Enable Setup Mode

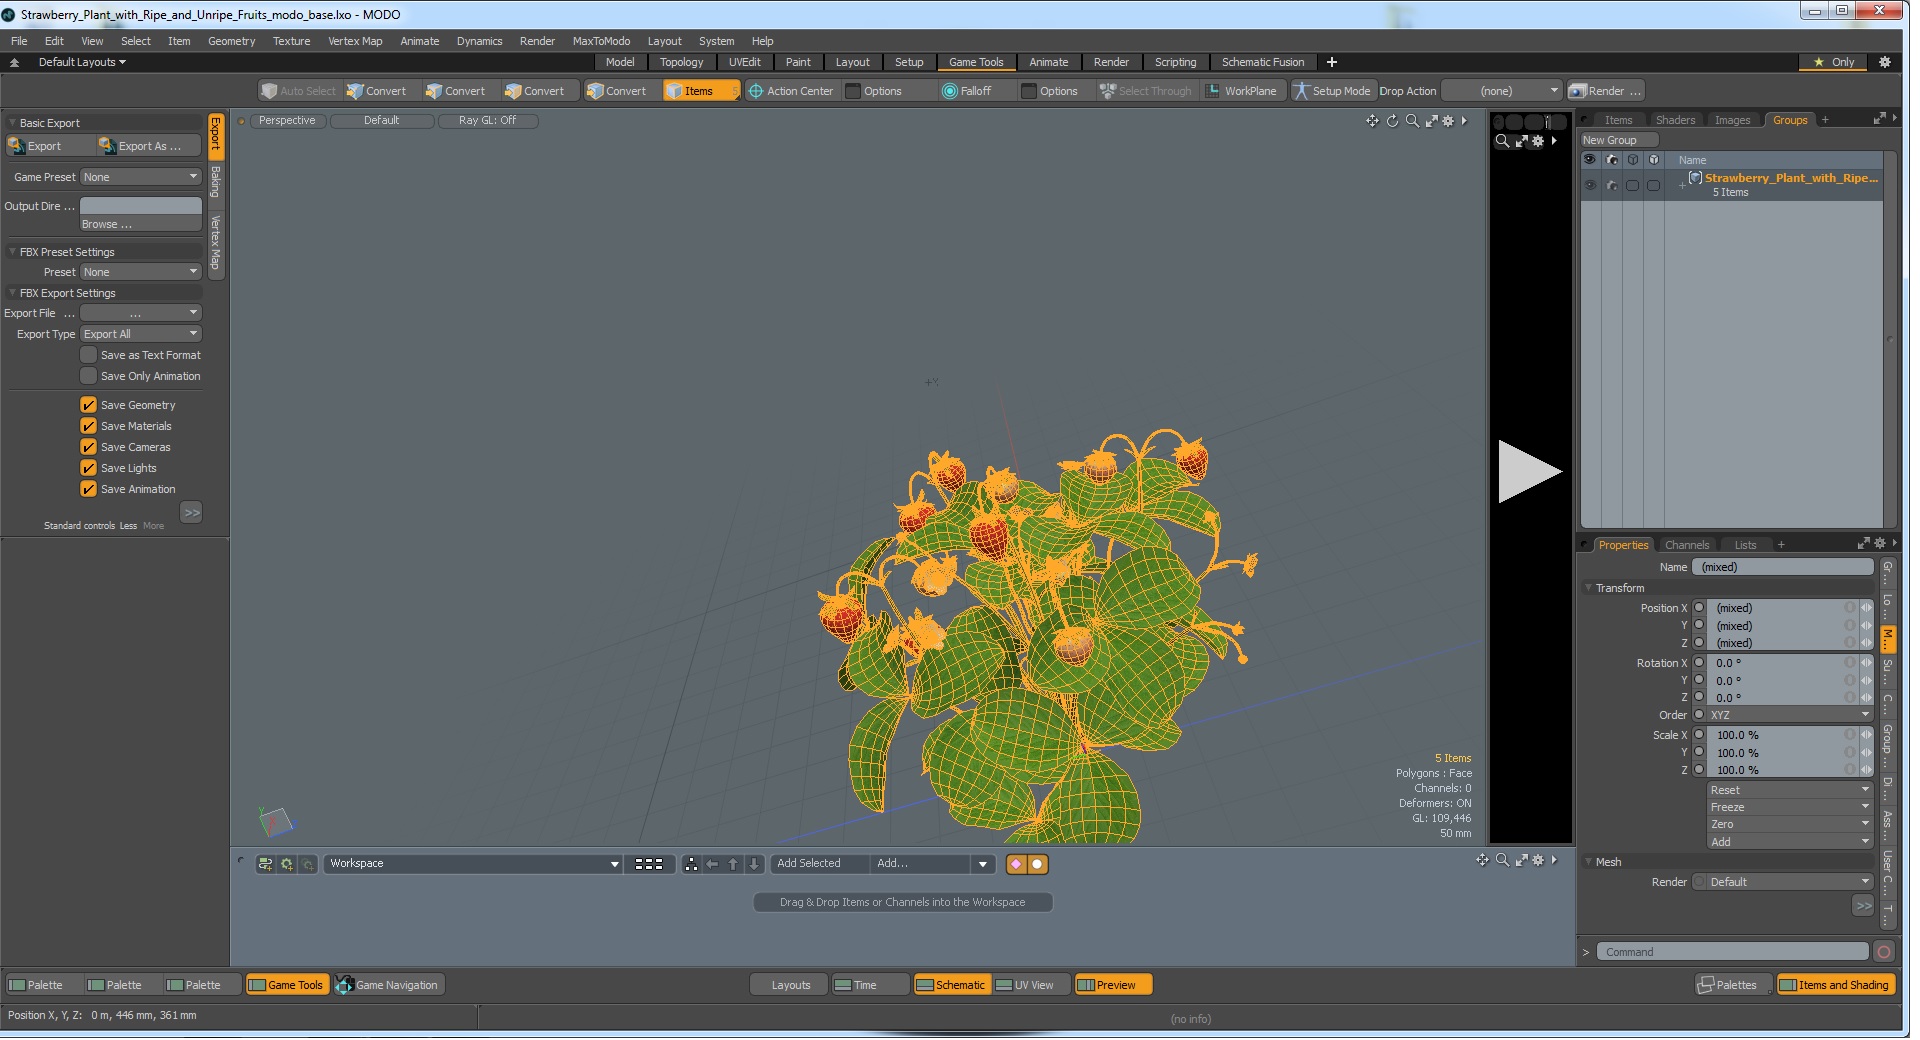(x=1332, y=91)
